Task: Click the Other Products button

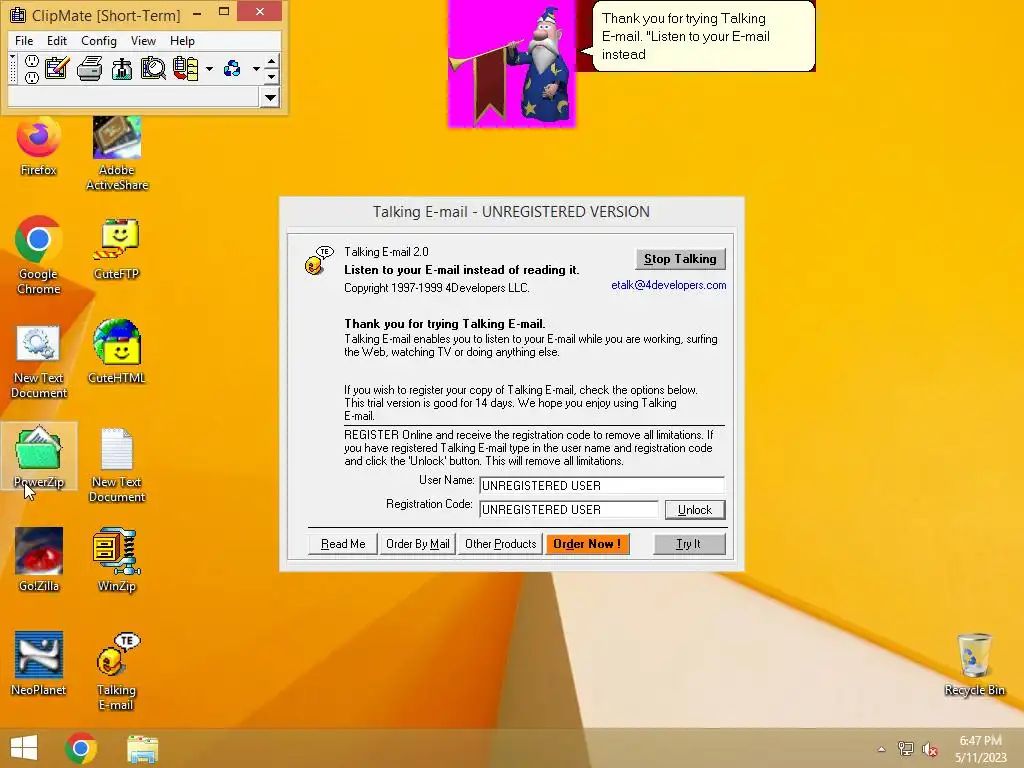Action: point(500,544)
